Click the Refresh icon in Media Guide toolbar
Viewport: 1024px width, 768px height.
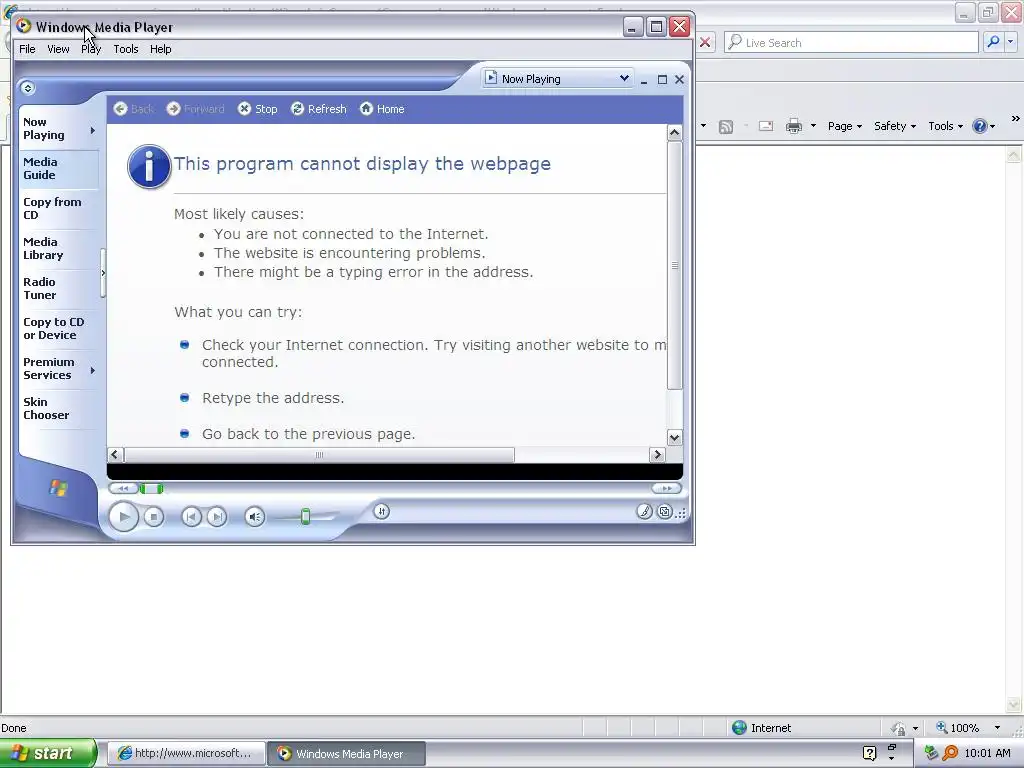(297, 108)
